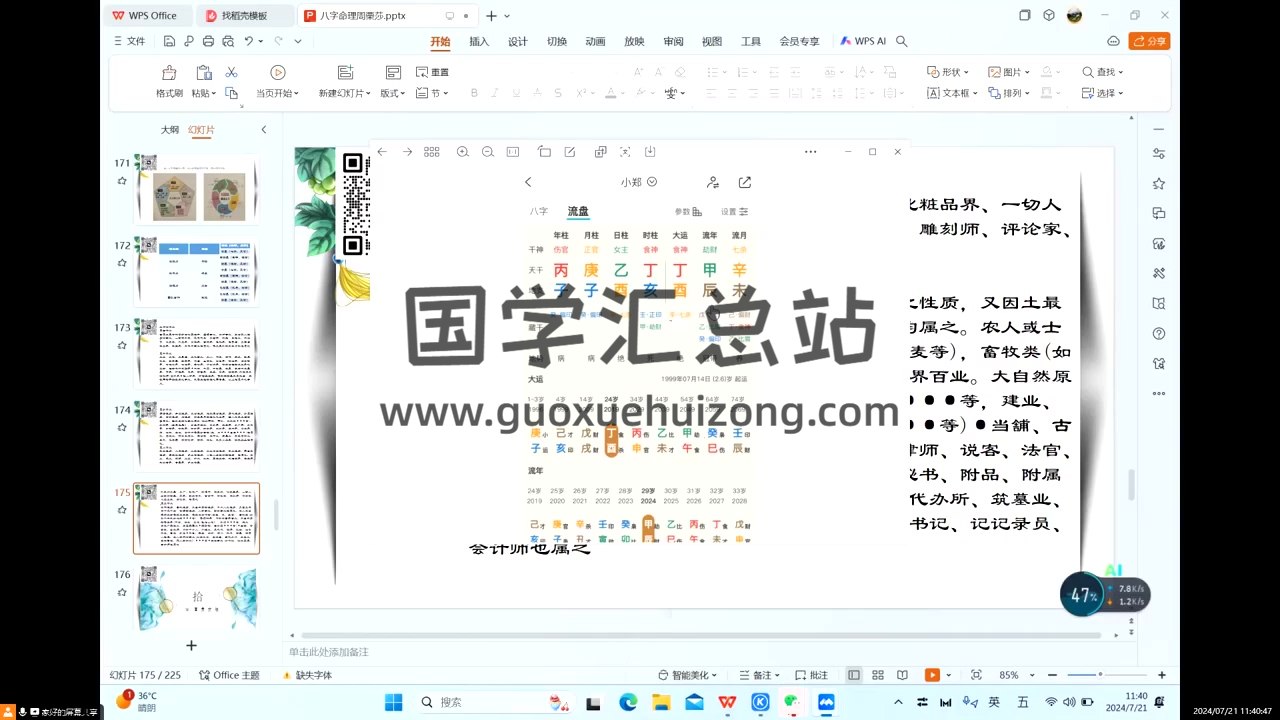Click the share icon beside 小郑
This screenshot has height=720, width=1280.
pos(745,182)
